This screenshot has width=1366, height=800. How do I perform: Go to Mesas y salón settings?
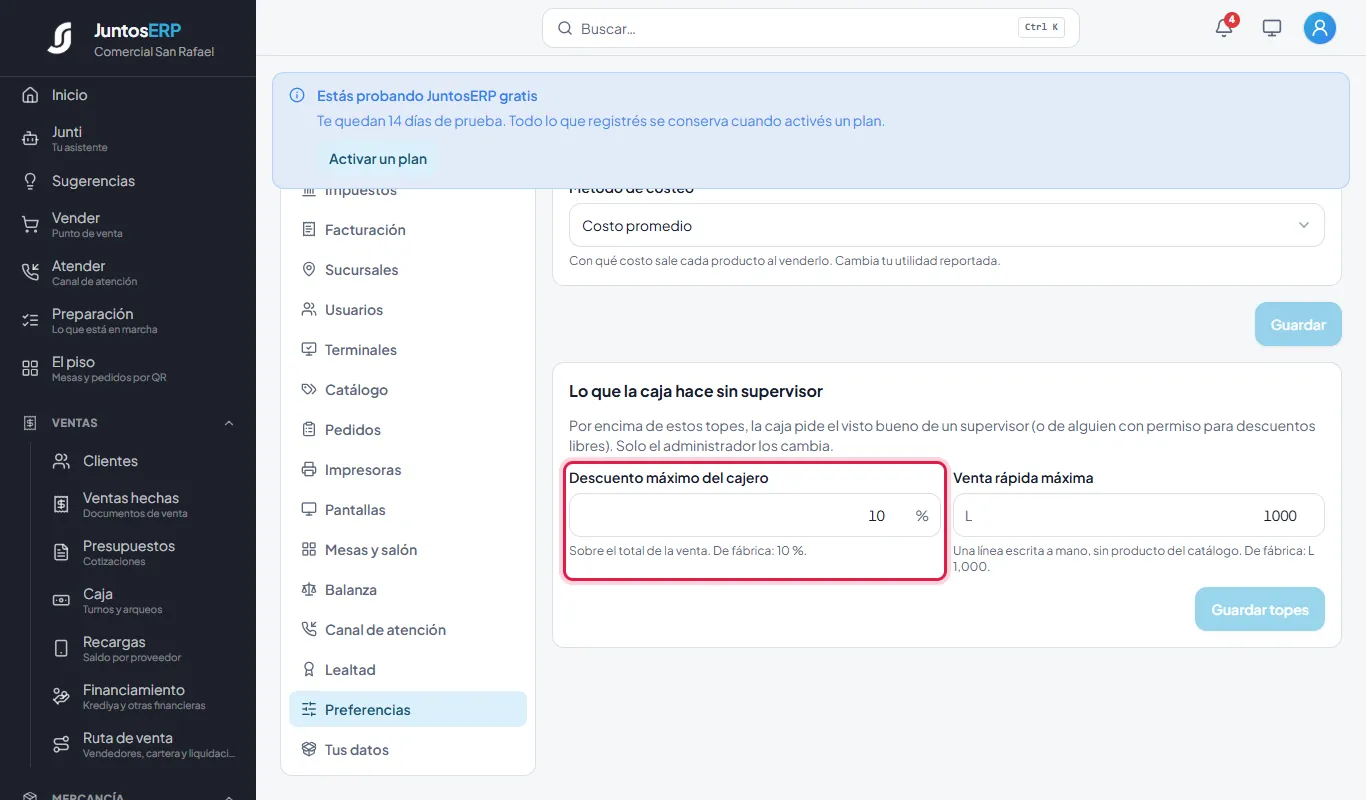tap(408, 550)
